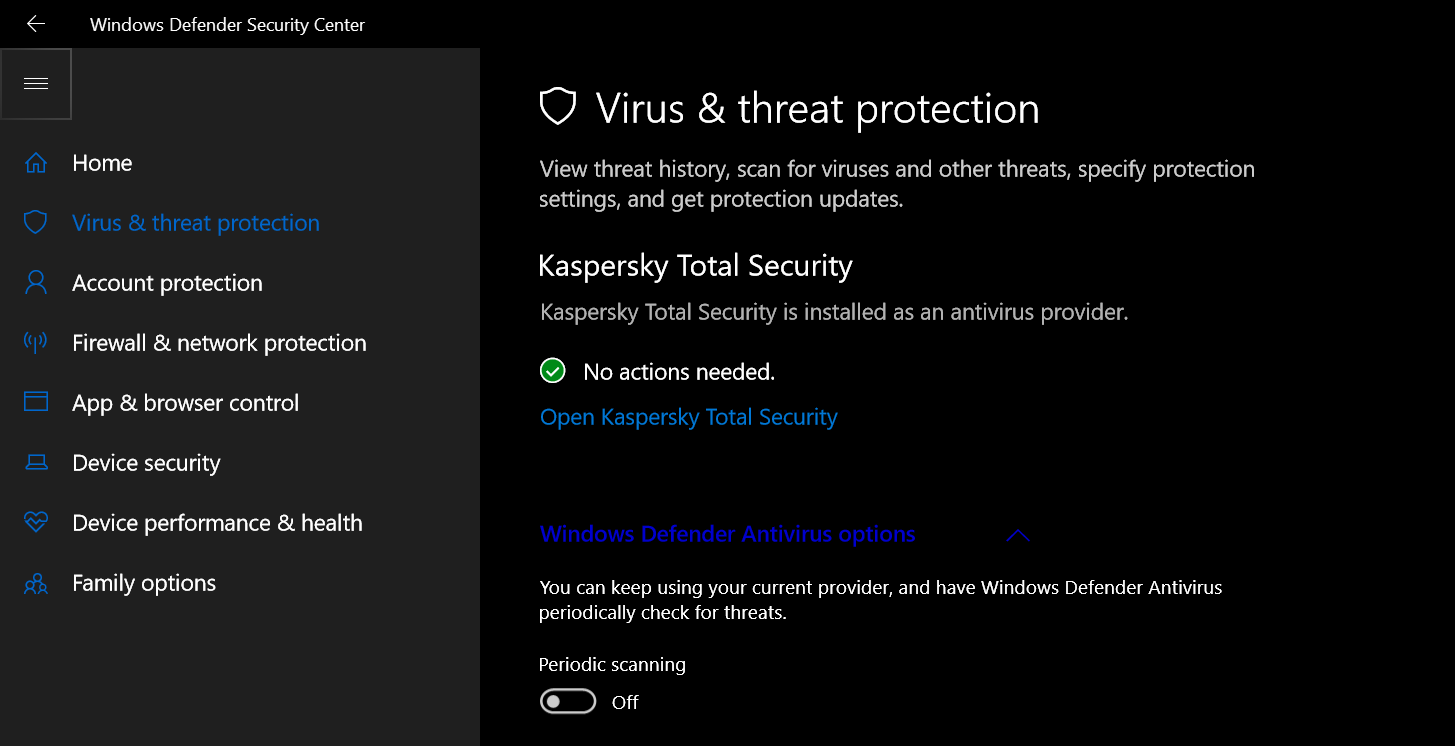The width and height of the screenshot is (1455, 746).
Task: Select Firewall & network protection
Action: 219,343
